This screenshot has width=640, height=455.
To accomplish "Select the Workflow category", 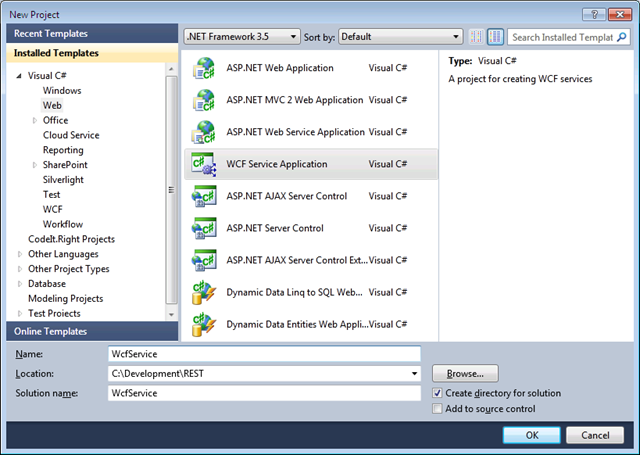I will [x=63, y=224].
